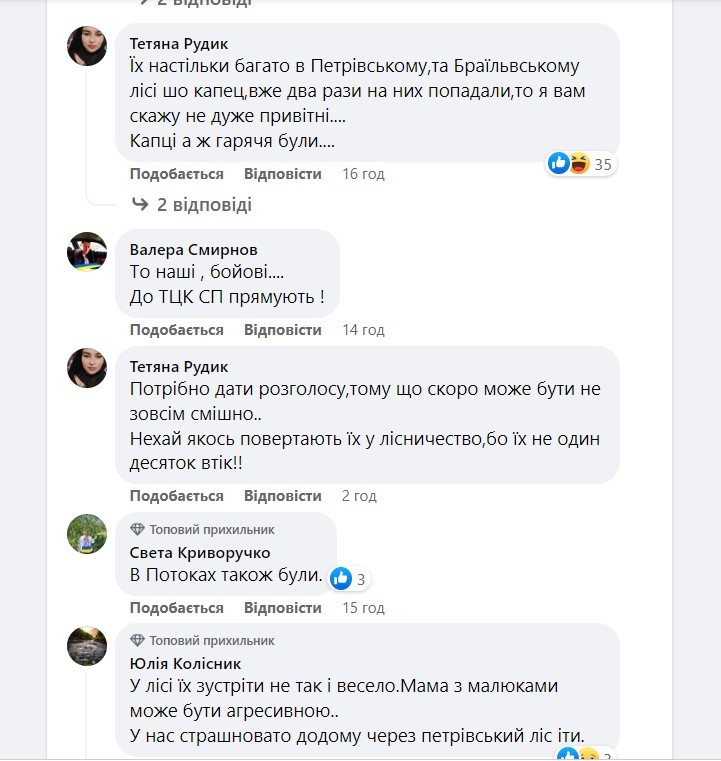
Task: Toggle "Подобається" on the 2 год comment
Action: (x=176, y=496)
